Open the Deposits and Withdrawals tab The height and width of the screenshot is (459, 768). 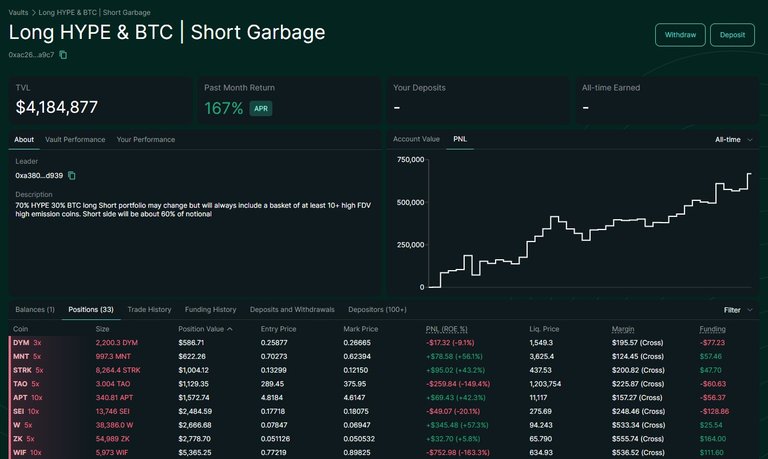pos(292,310)
